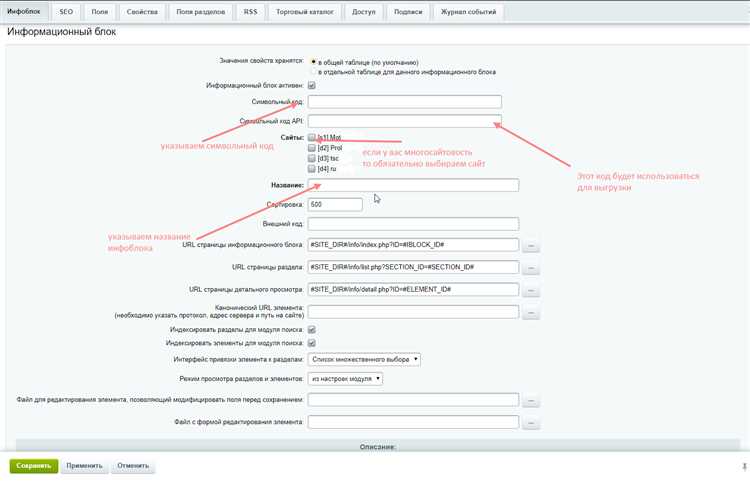This screenshot has height=481, width=750.
Task: Click the file for editing element field
Action: click(x=413, y=400)
